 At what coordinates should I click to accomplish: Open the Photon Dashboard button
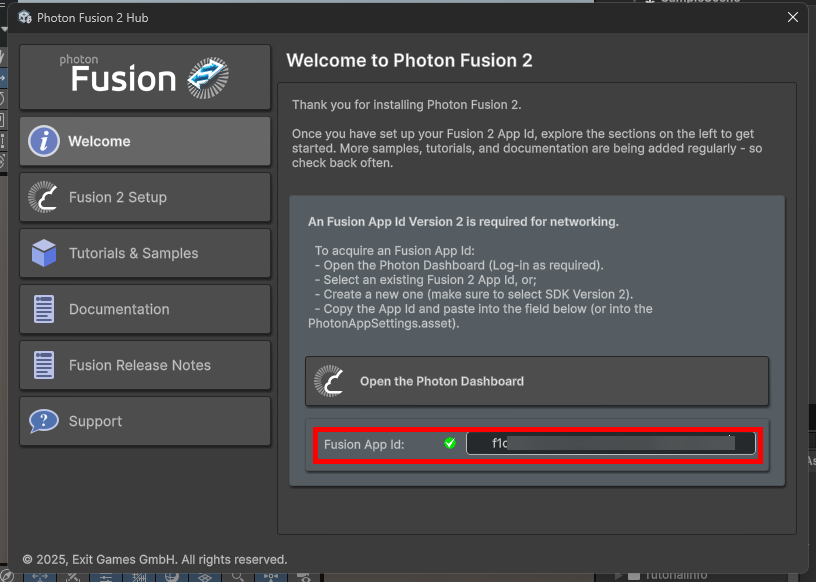tap(537, 381)
